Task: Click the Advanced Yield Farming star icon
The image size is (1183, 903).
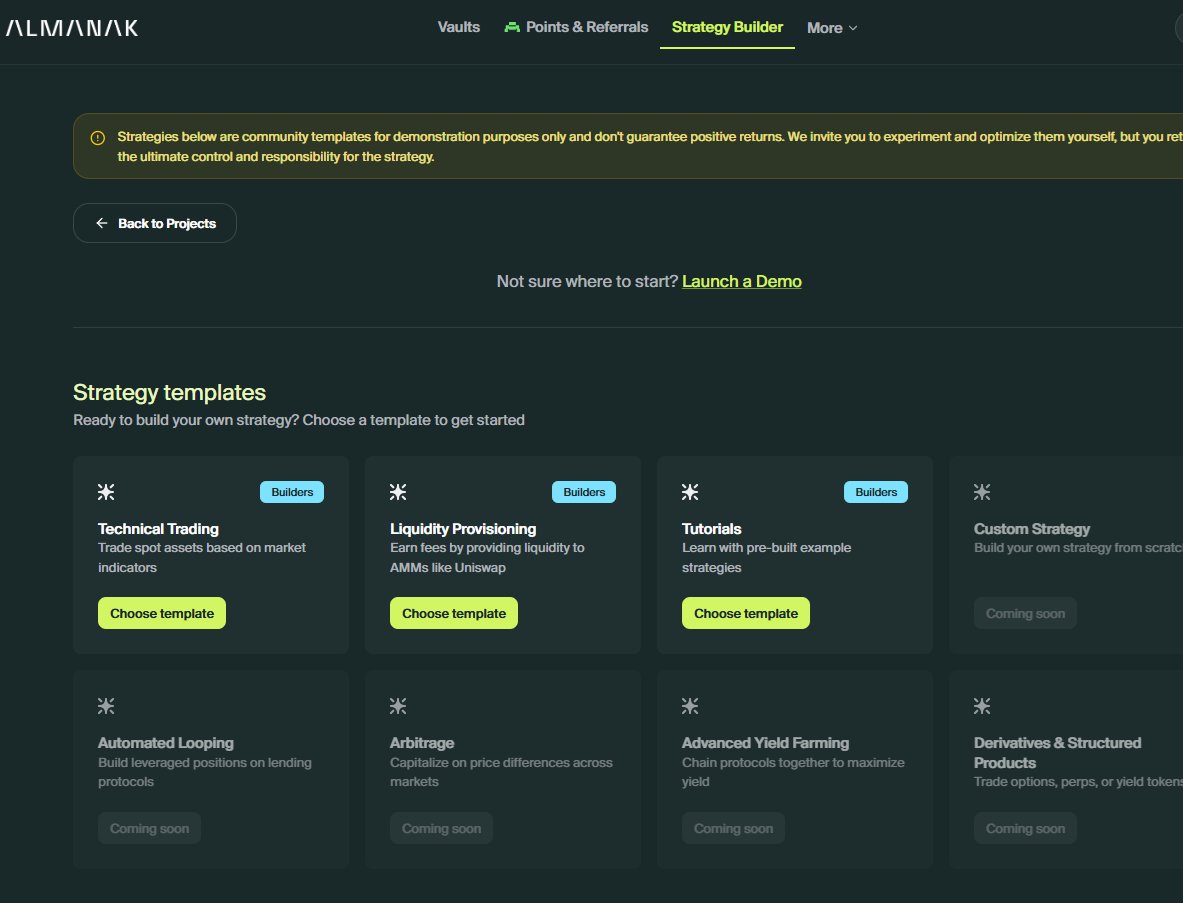Action: pos(690,706)
